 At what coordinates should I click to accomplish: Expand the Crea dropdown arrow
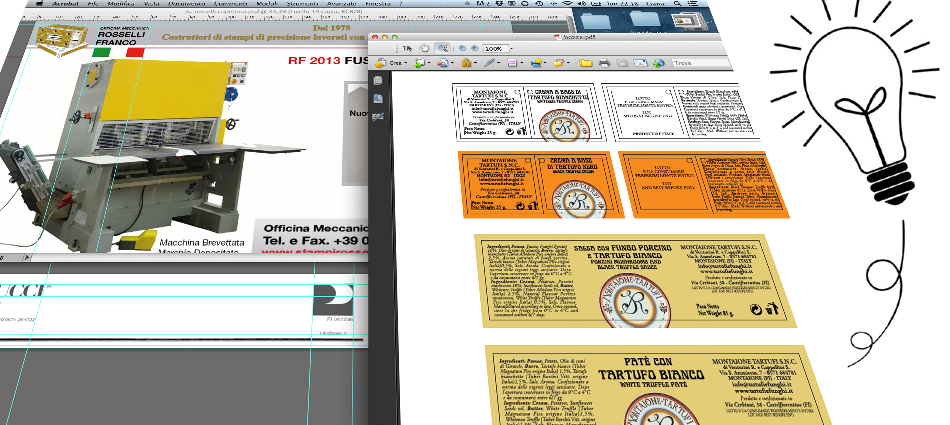tap(406, 62)
